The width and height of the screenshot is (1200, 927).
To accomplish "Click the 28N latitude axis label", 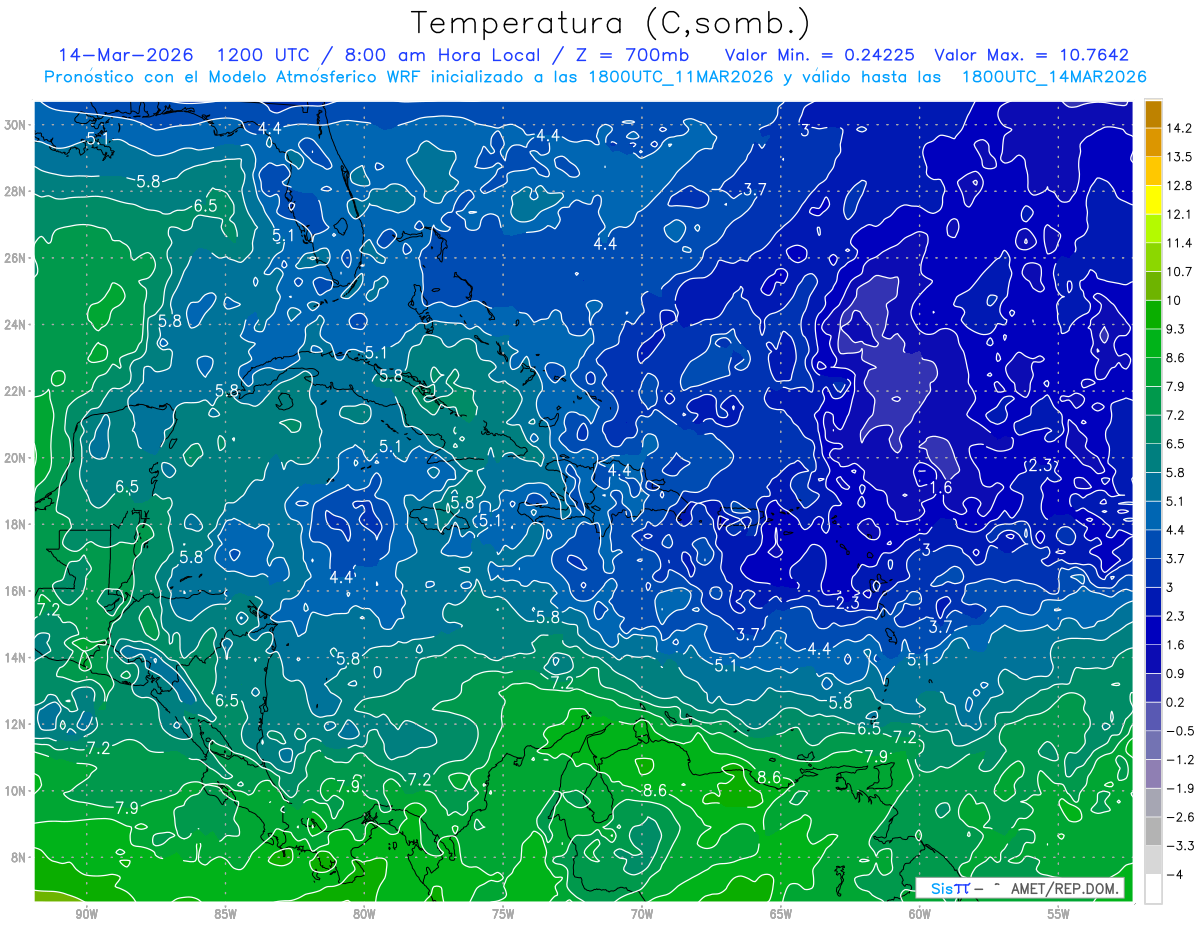I will pos(17,191).
